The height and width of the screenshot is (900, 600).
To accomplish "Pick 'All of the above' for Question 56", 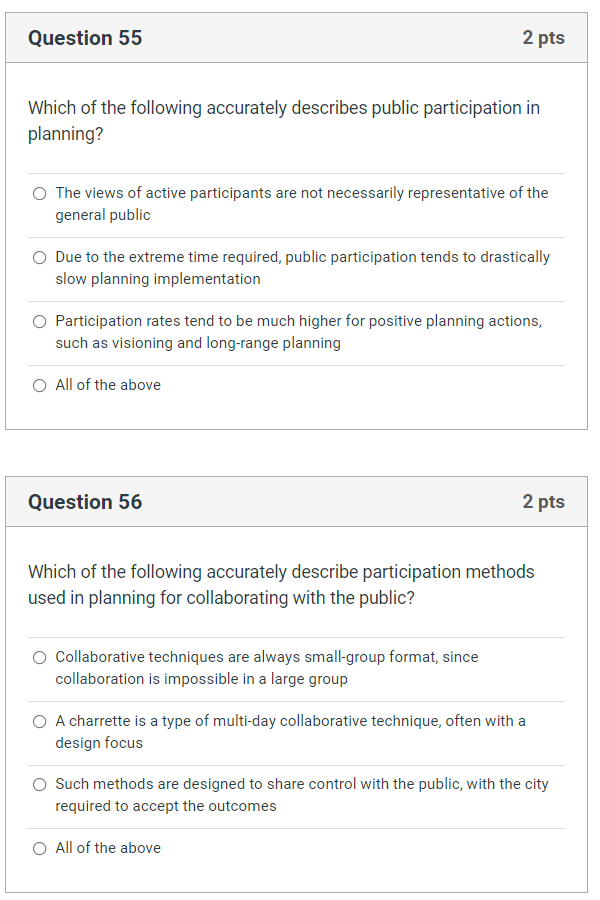I will [x=39, y=848].
